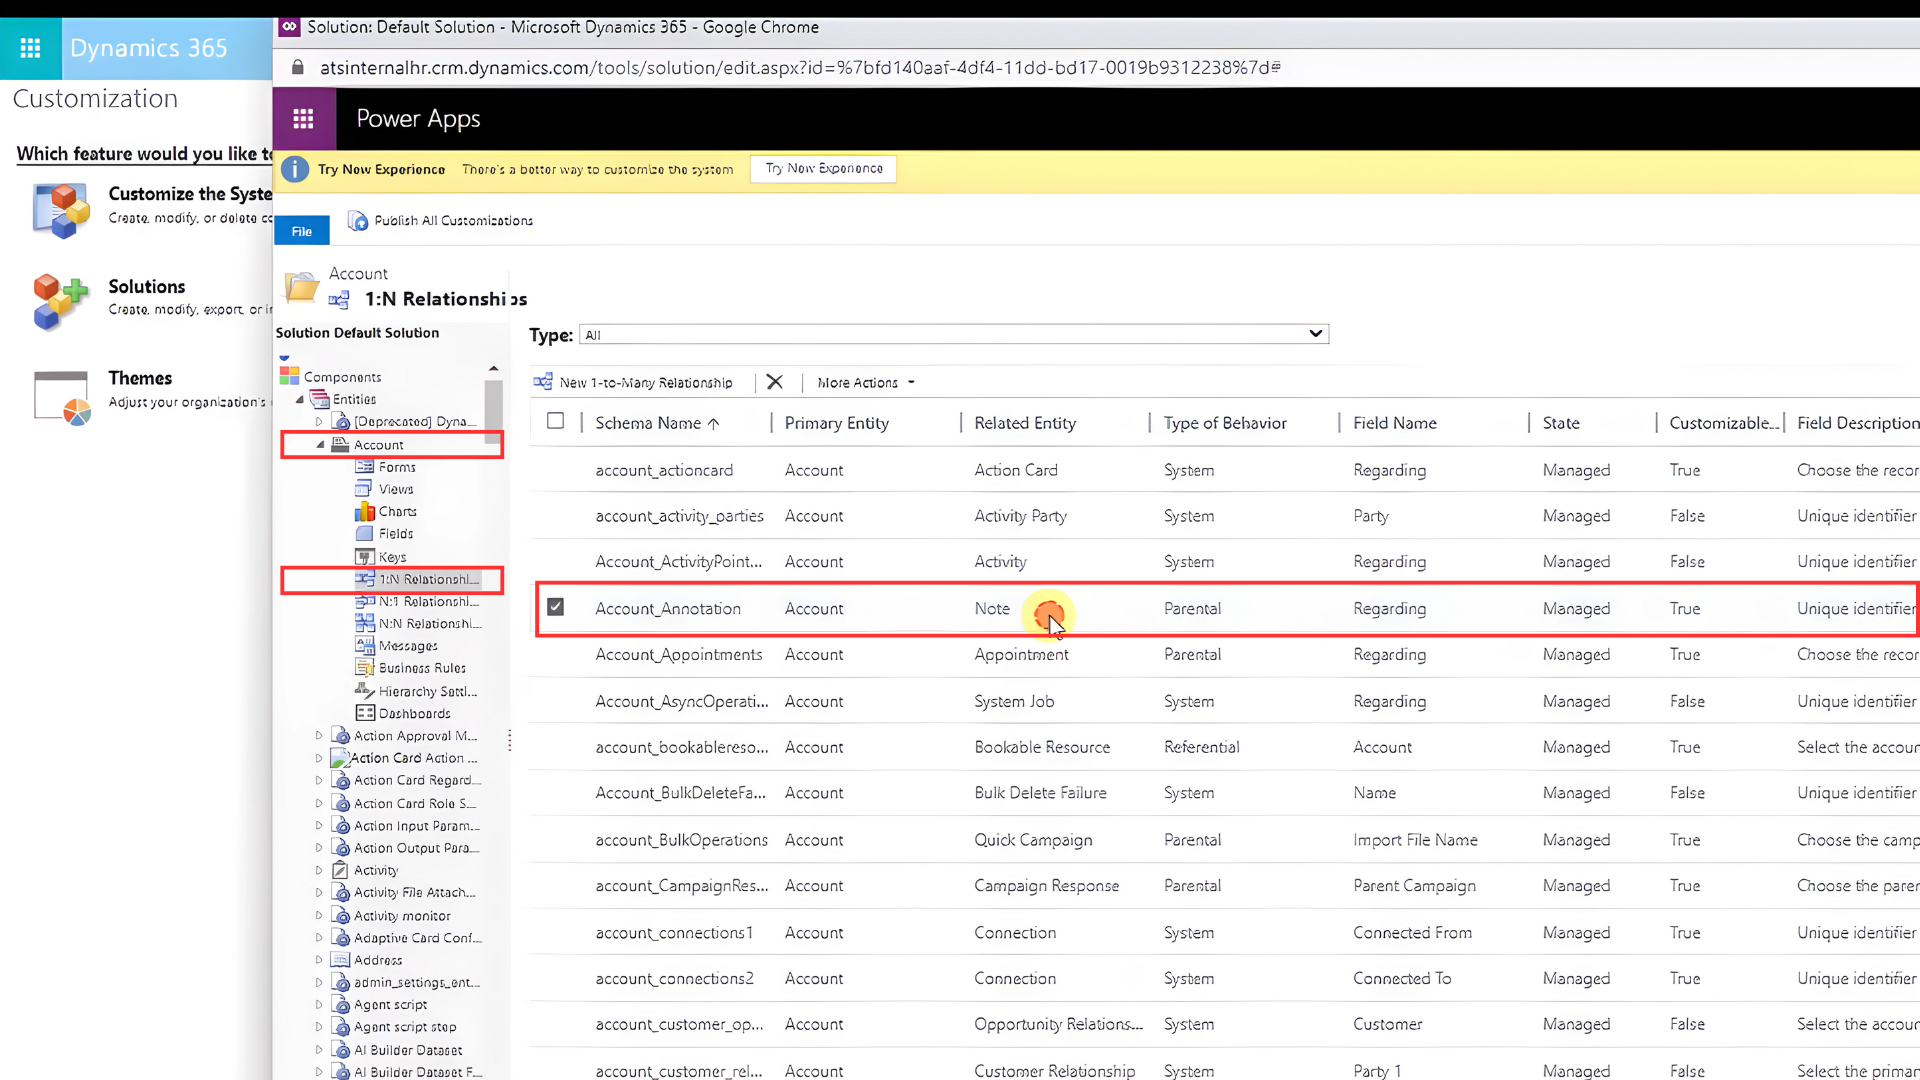Expand the Adaptive Card Conf... entity
The width and height of the screenshot is (1920, 1080).
click(319, 938)
